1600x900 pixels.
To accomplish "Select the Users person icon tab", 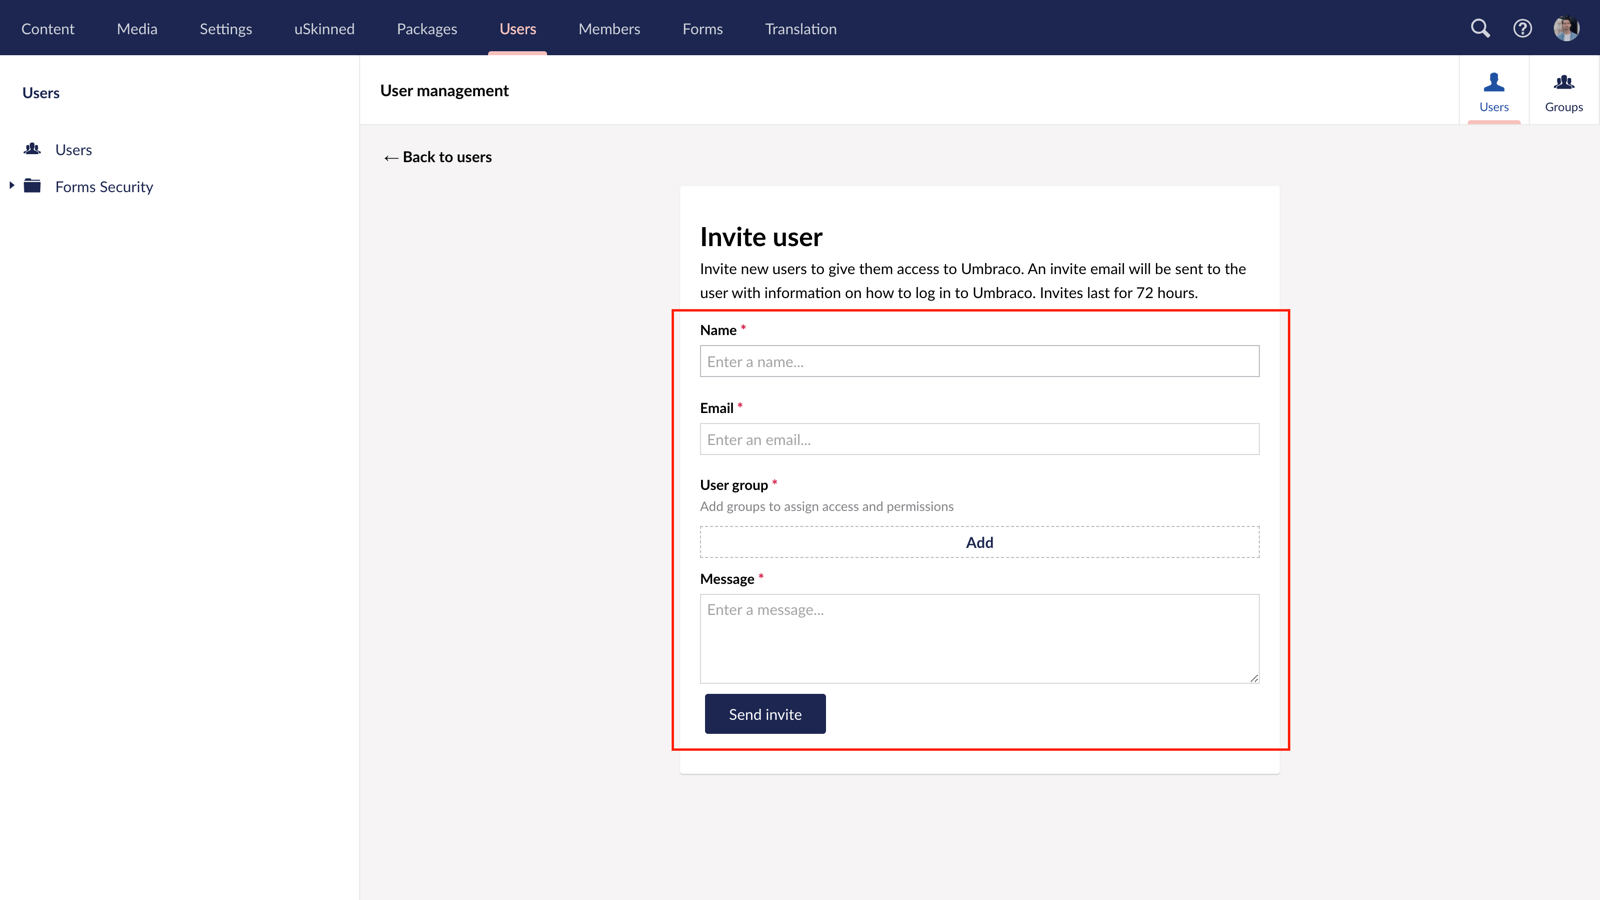I will click(1493, 82).
